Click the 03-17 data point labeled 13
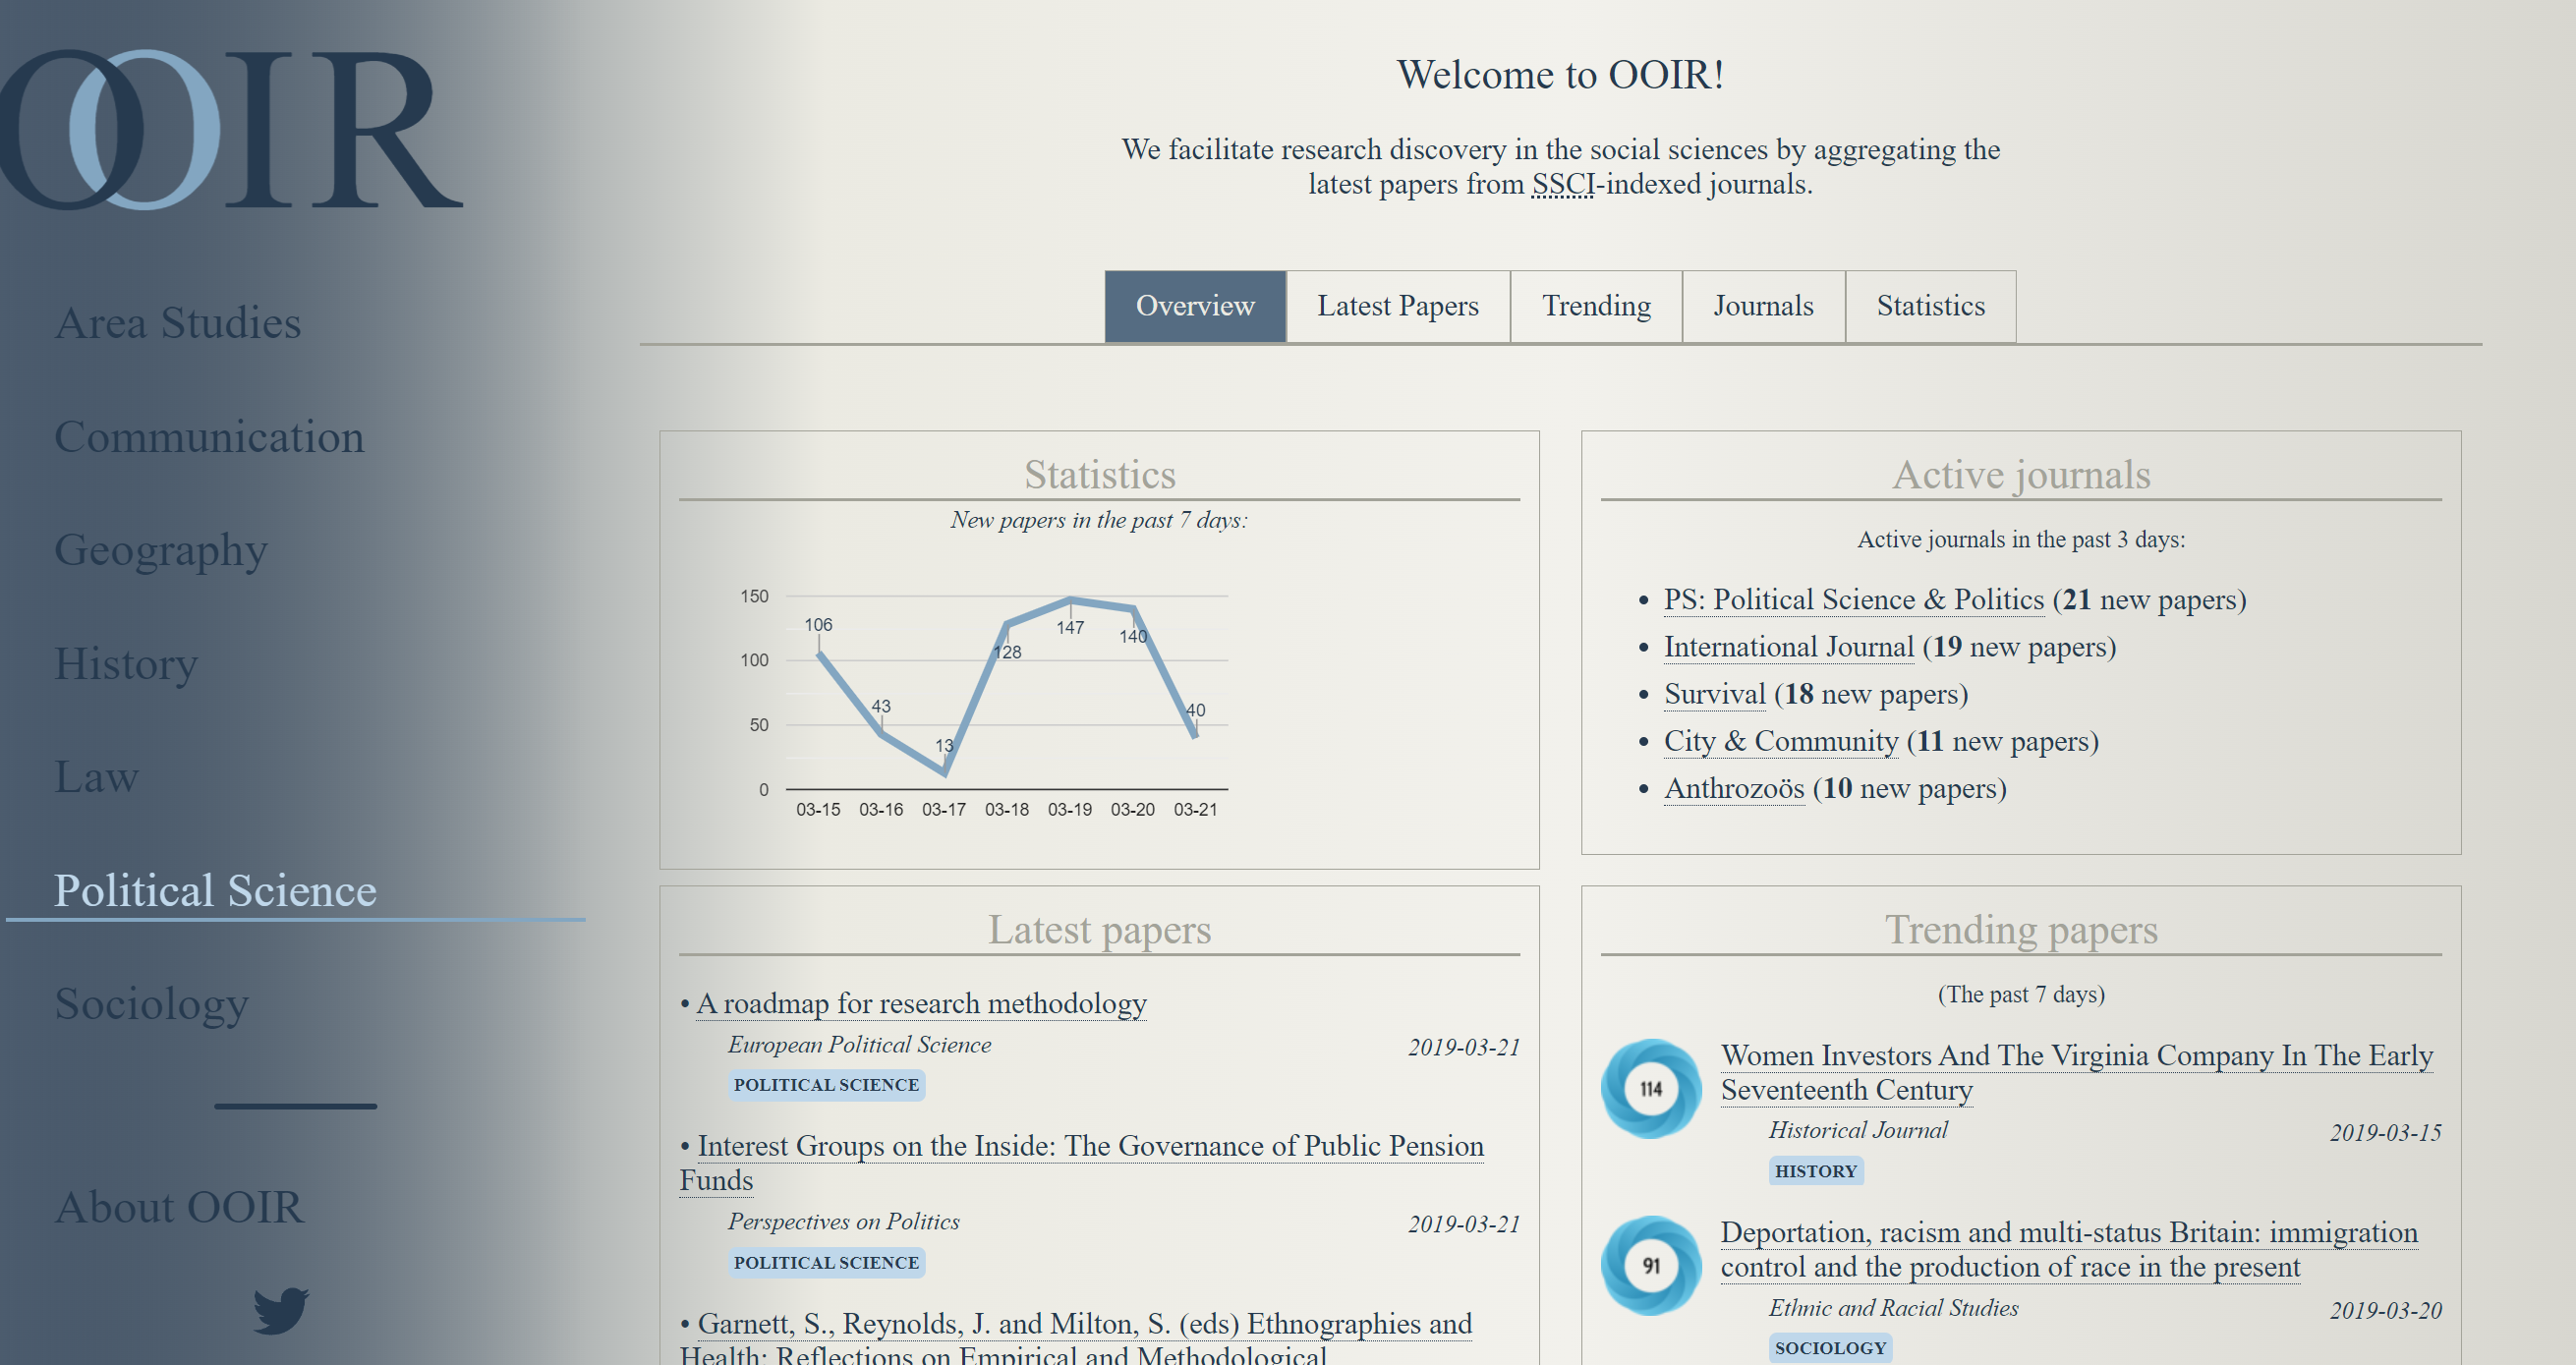 (x=945, y=772)
